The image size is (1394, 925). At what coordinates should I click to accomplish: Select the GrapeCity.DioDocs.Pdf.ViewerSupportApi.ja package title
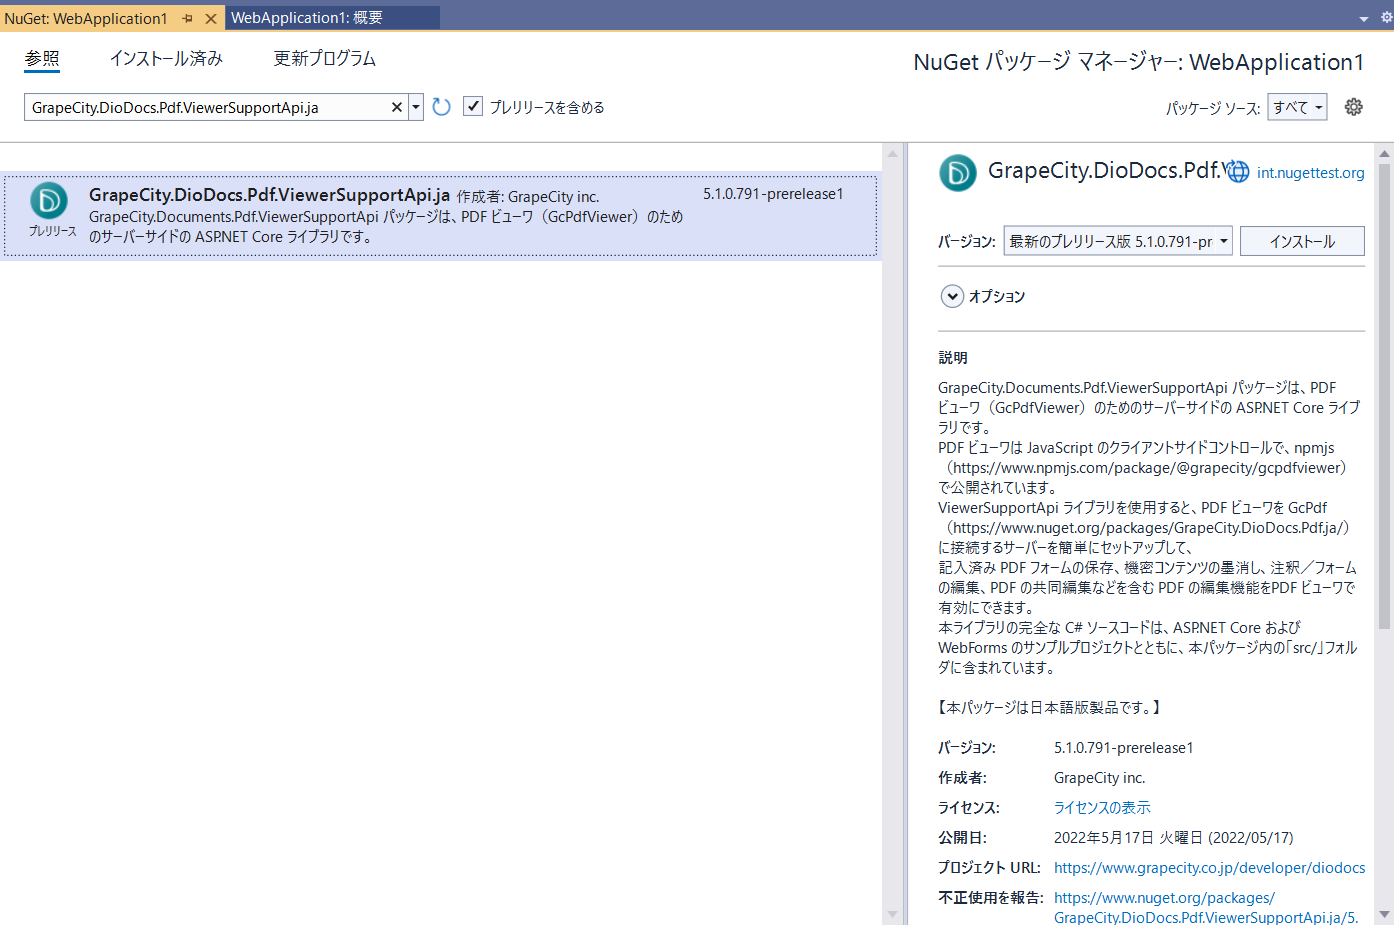(x=269, y=195)
